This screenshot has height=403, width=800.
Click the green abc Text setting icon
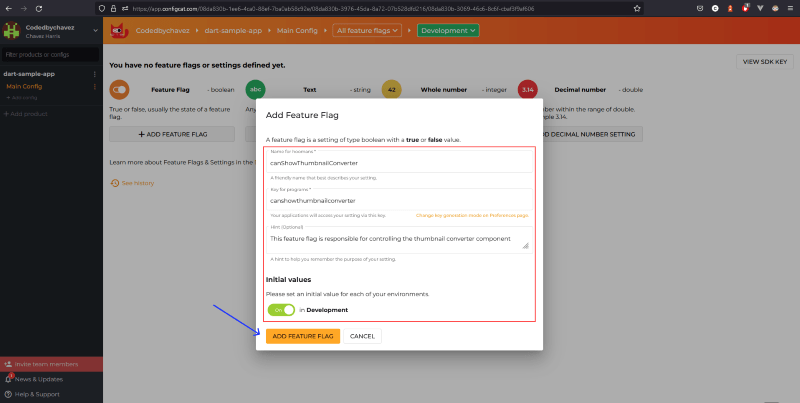[256, 90]
